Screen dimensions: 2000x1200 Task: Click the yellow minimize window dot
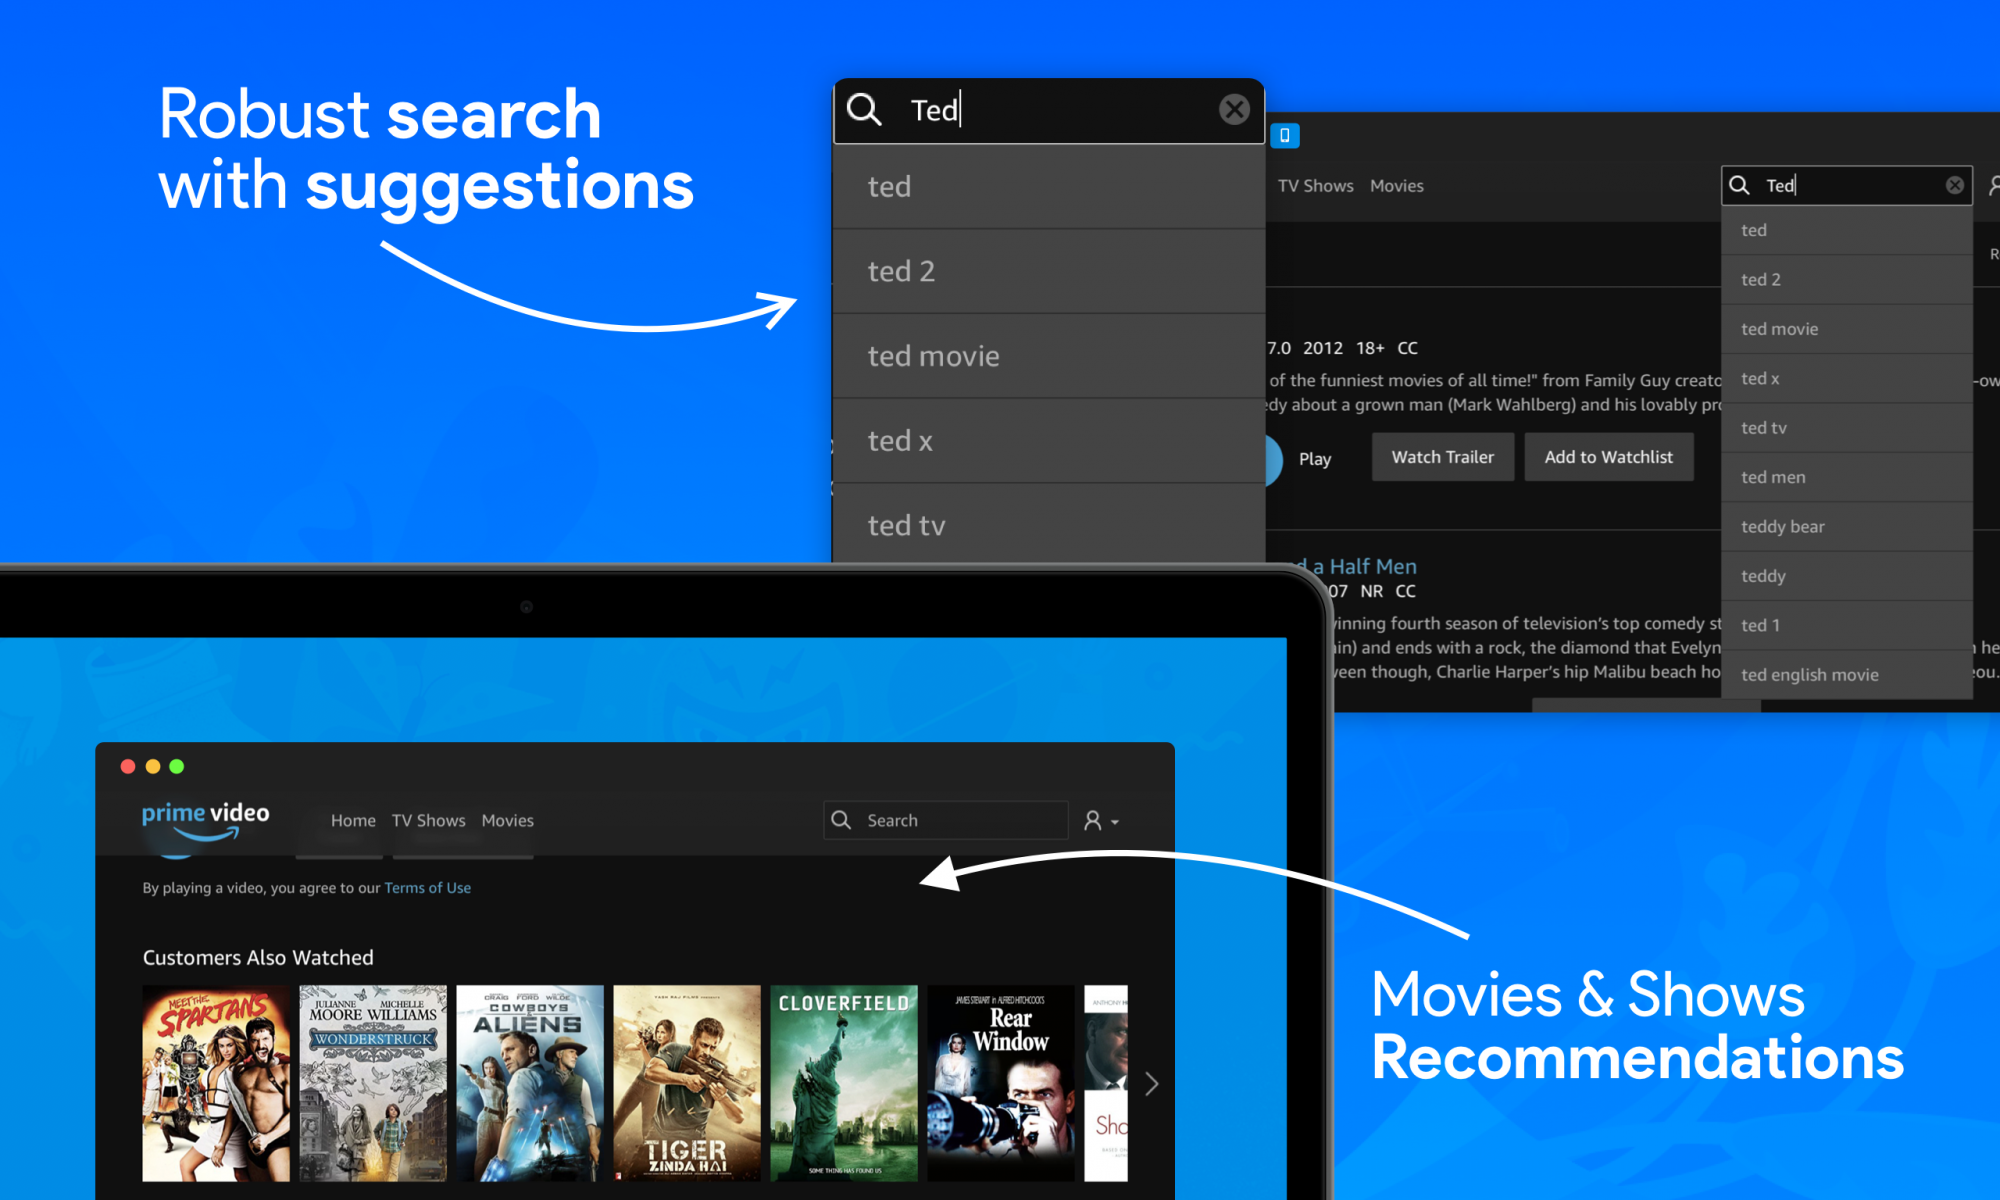click(153, 766)
